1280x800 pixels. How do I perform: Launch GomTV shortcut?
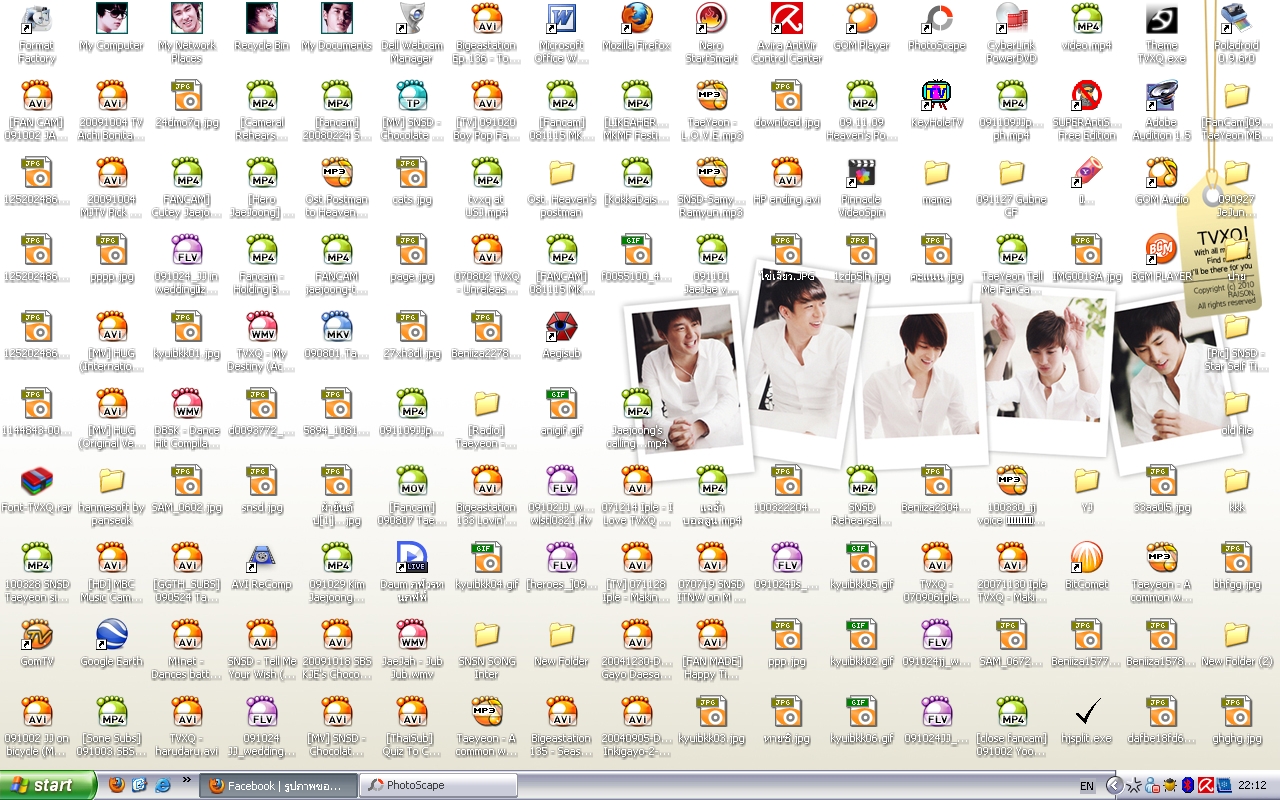click(x=37, y=634)
